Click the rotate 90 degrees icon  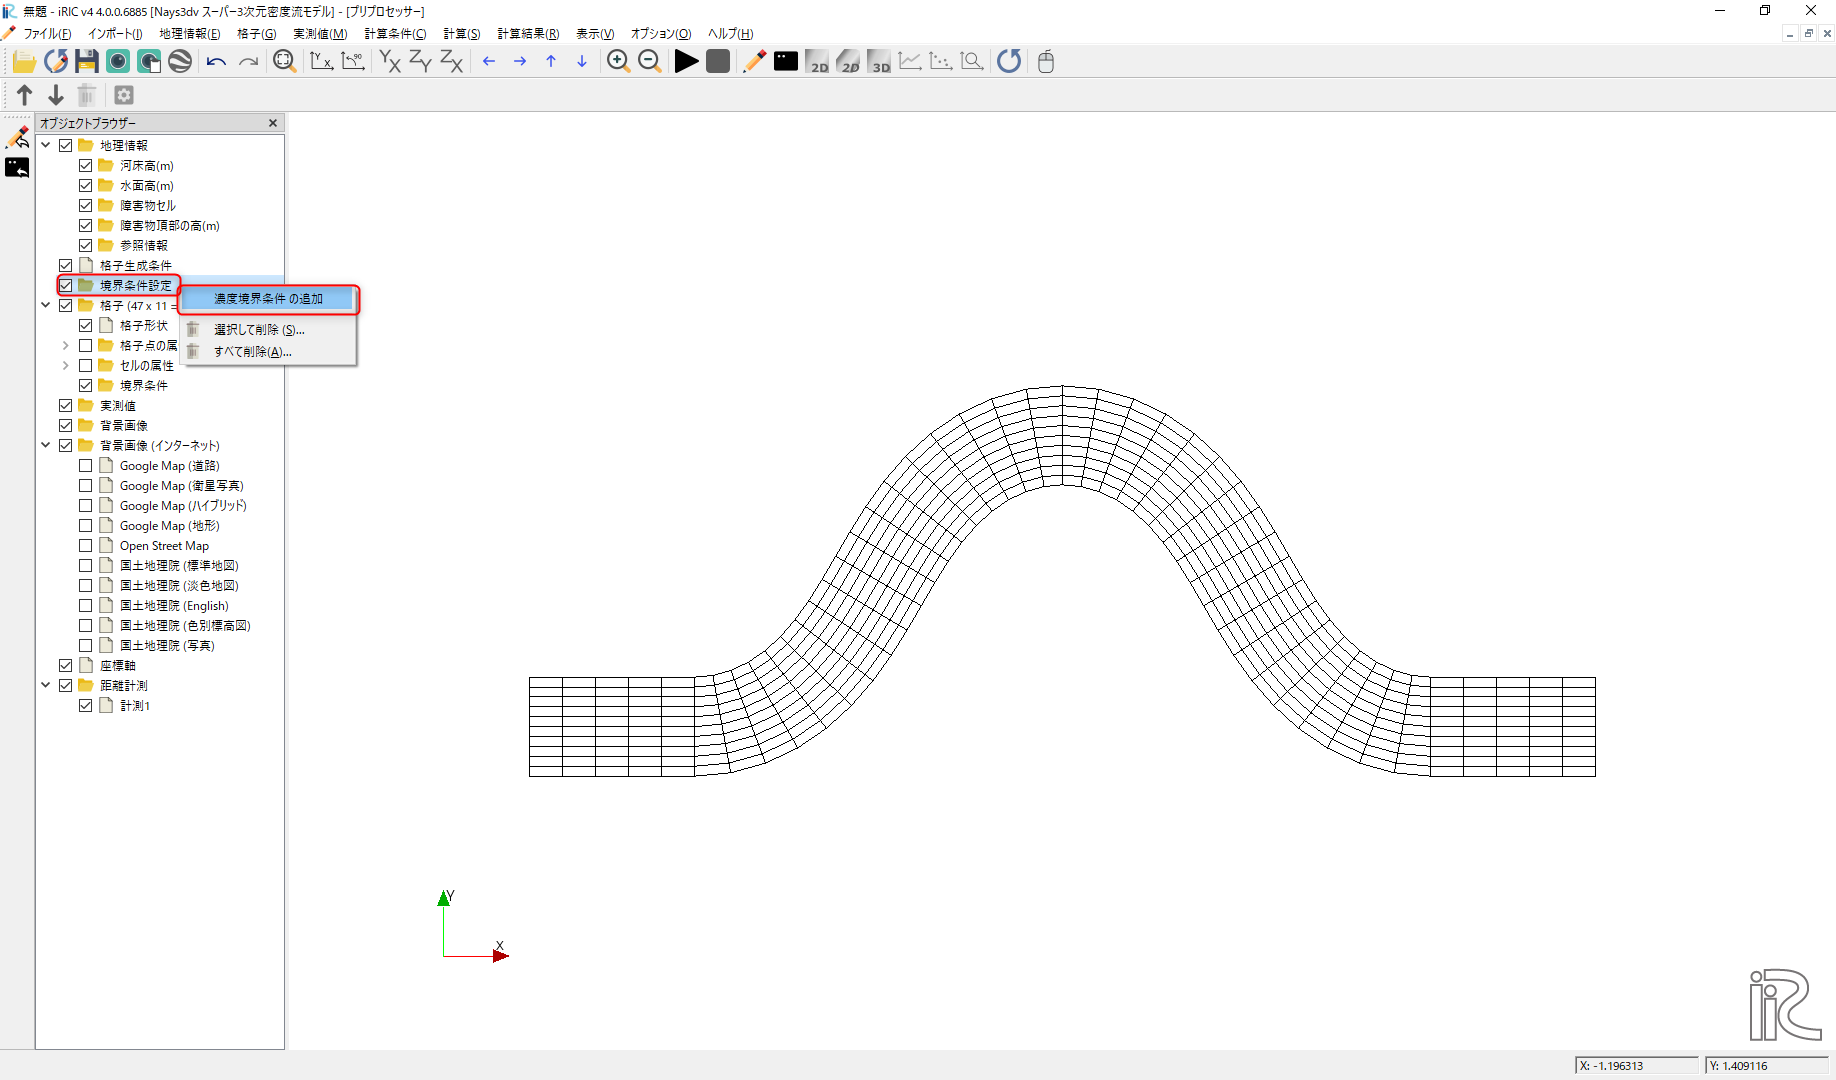click(352, 62)
